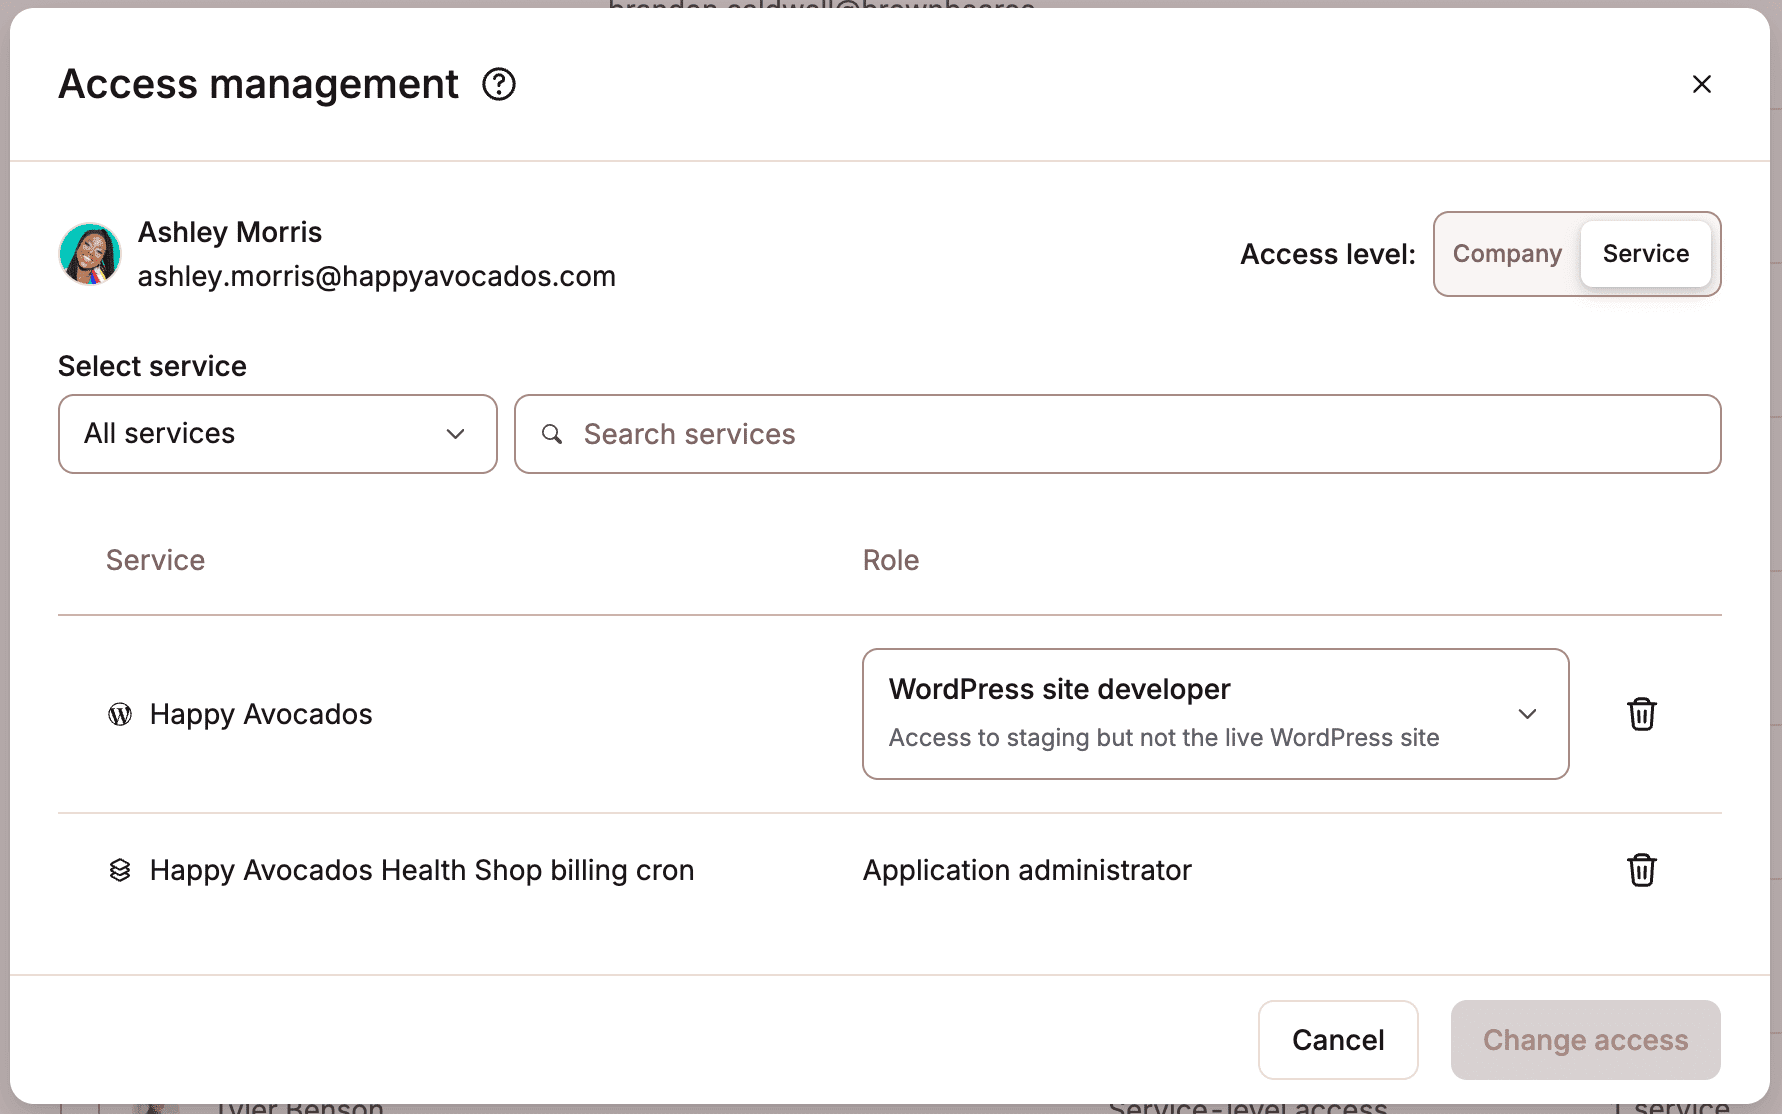
Task: Switch access level to Company
Action: [1507, 254]
